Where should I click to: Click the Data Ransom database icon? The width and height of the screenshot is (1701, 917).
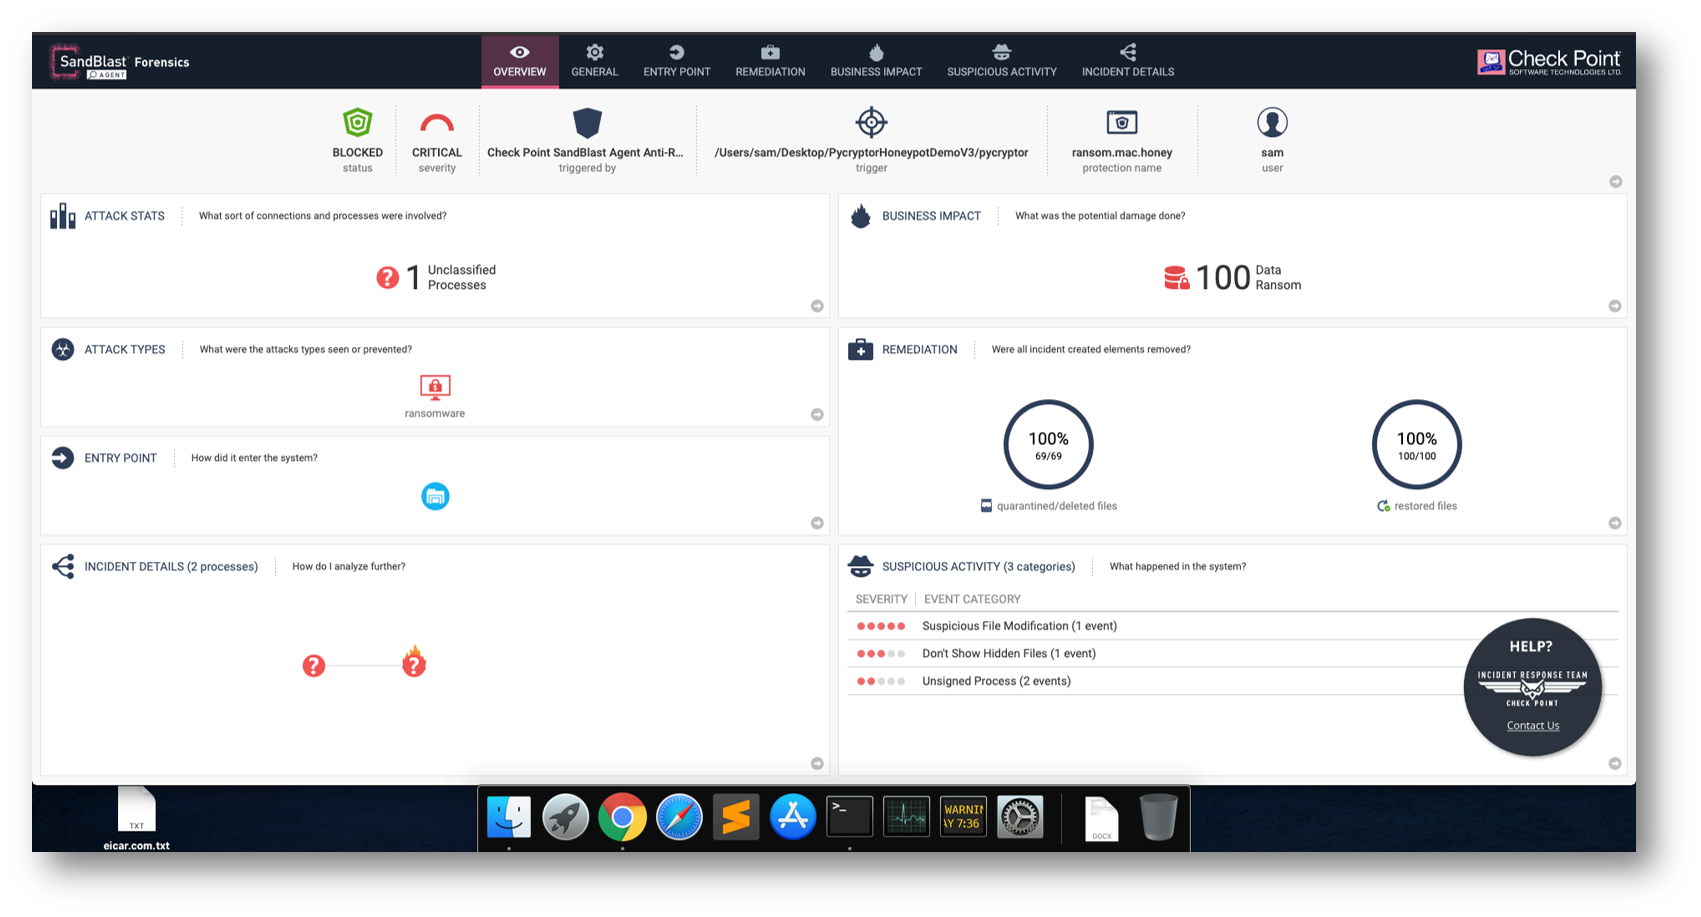click(x=1178, y=277)
